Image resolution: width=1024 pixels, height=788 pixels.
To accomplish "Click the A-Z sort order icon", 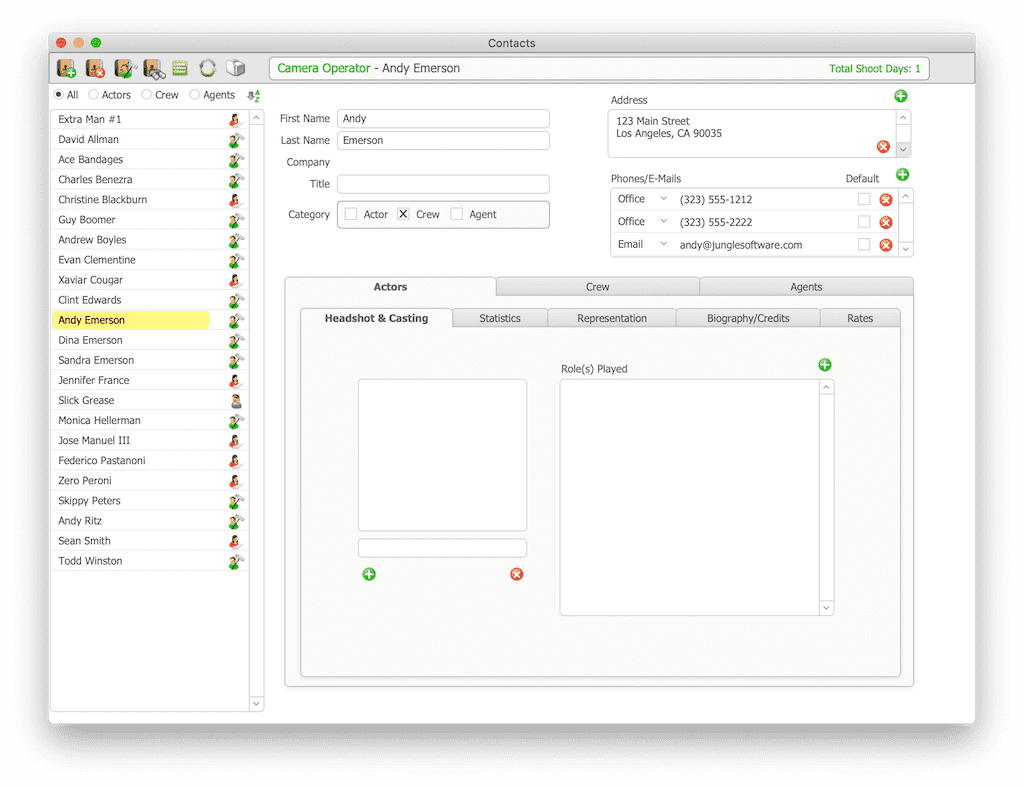I will click(254, 96).
